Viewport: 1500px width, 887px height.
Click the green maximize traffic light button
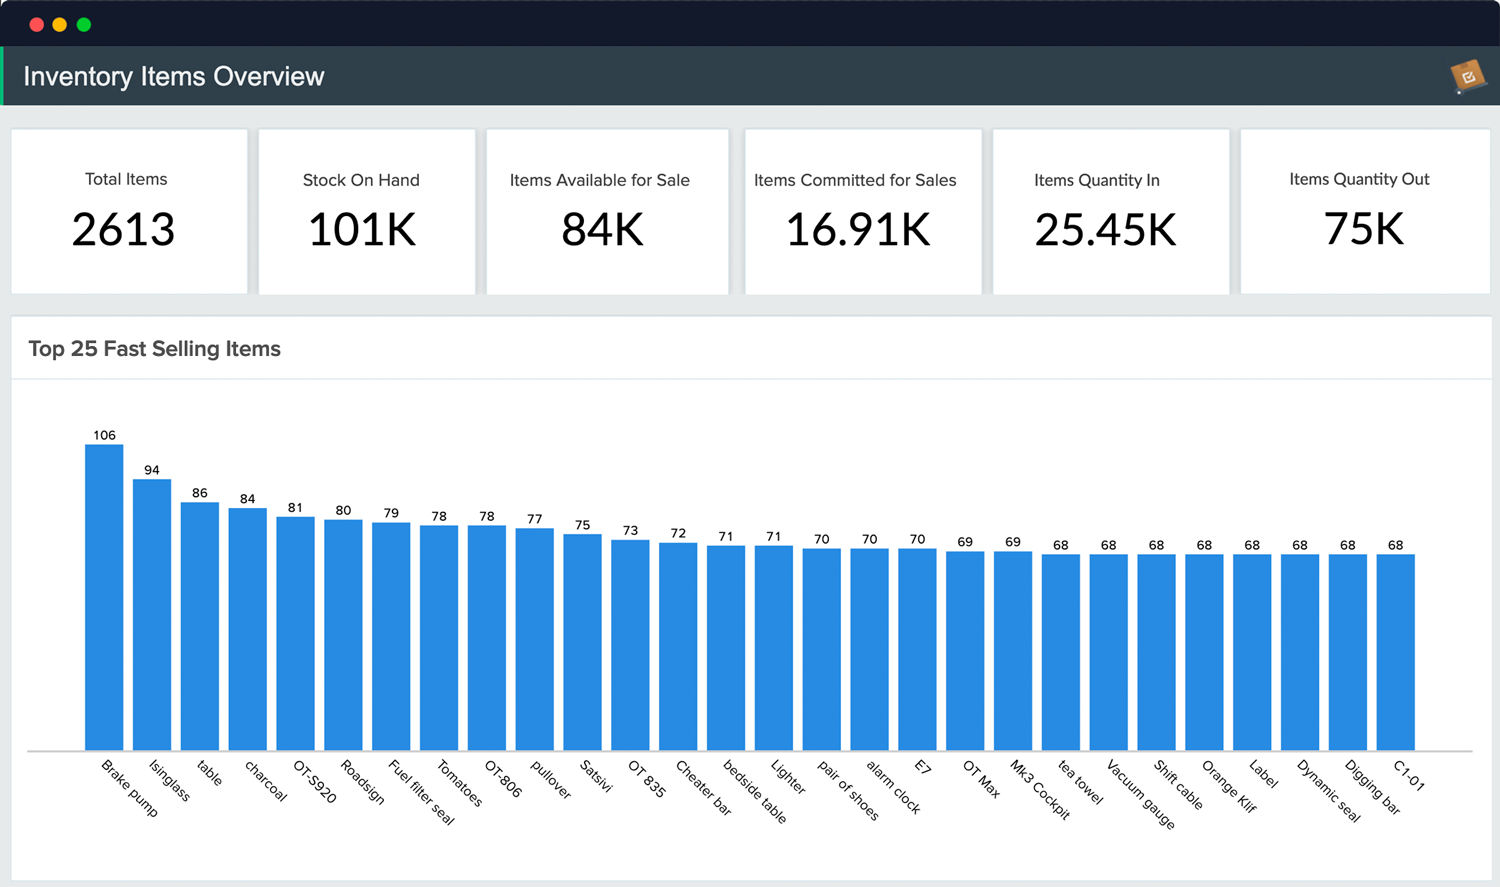click(84, 24)
